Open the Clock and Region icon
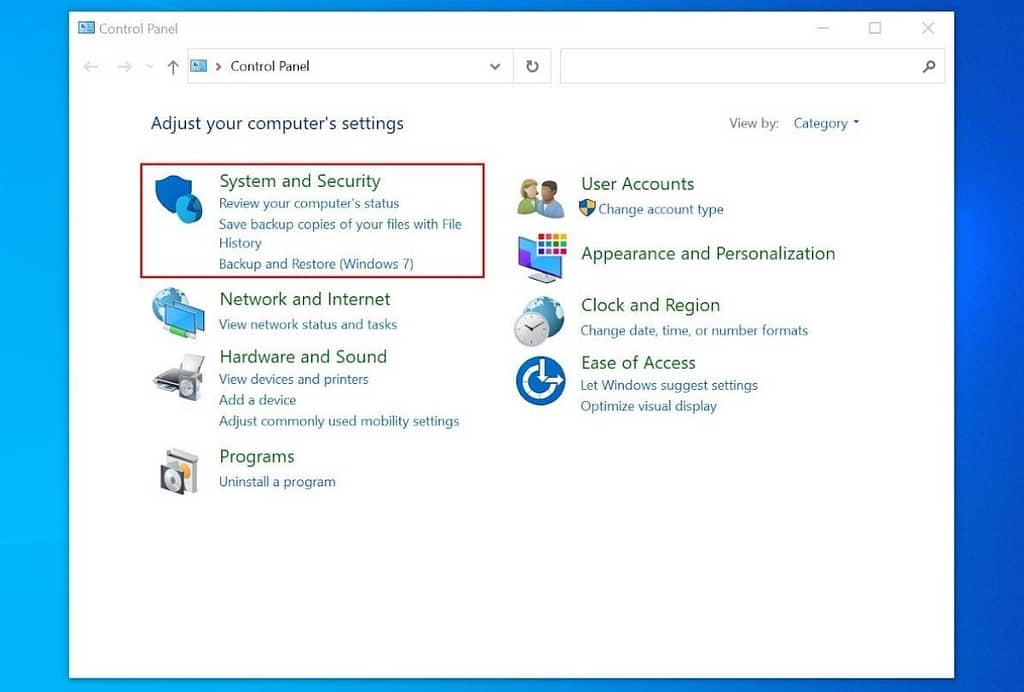Screen dimensions: 1024x692 click(539, 321)
